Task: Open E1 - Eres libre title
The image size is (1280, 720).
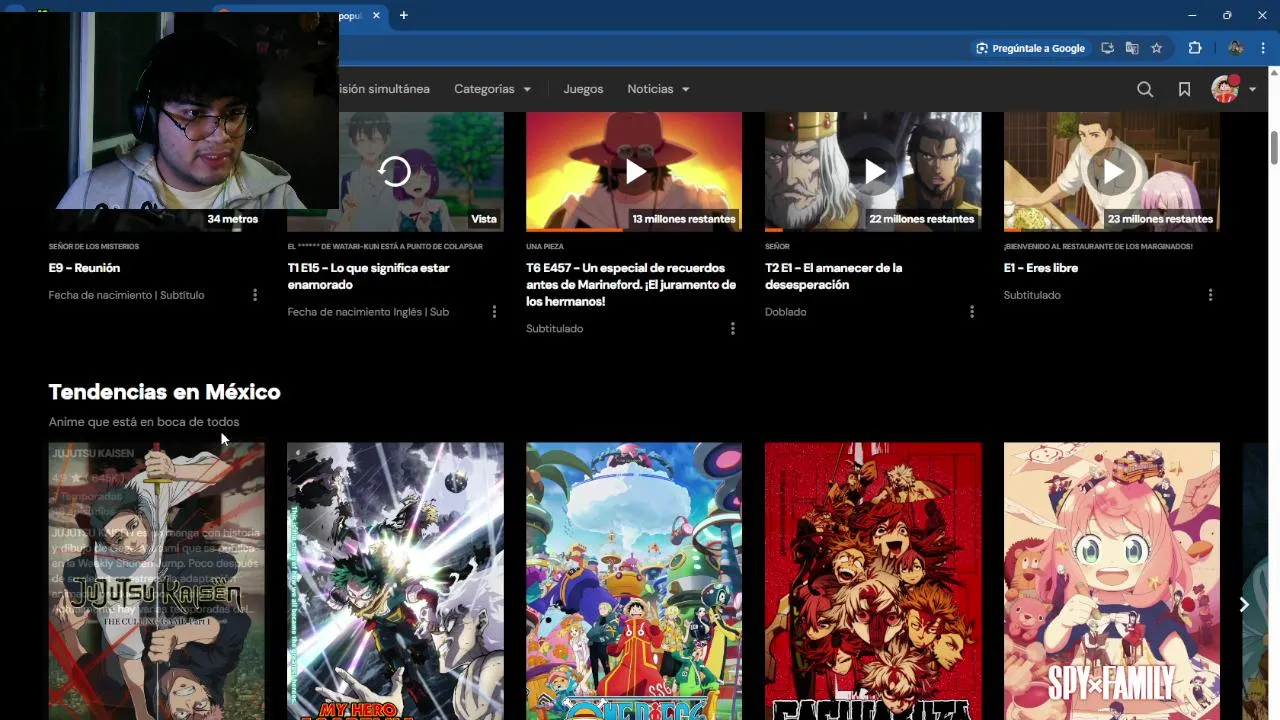Action: [x=1041, y=268]
